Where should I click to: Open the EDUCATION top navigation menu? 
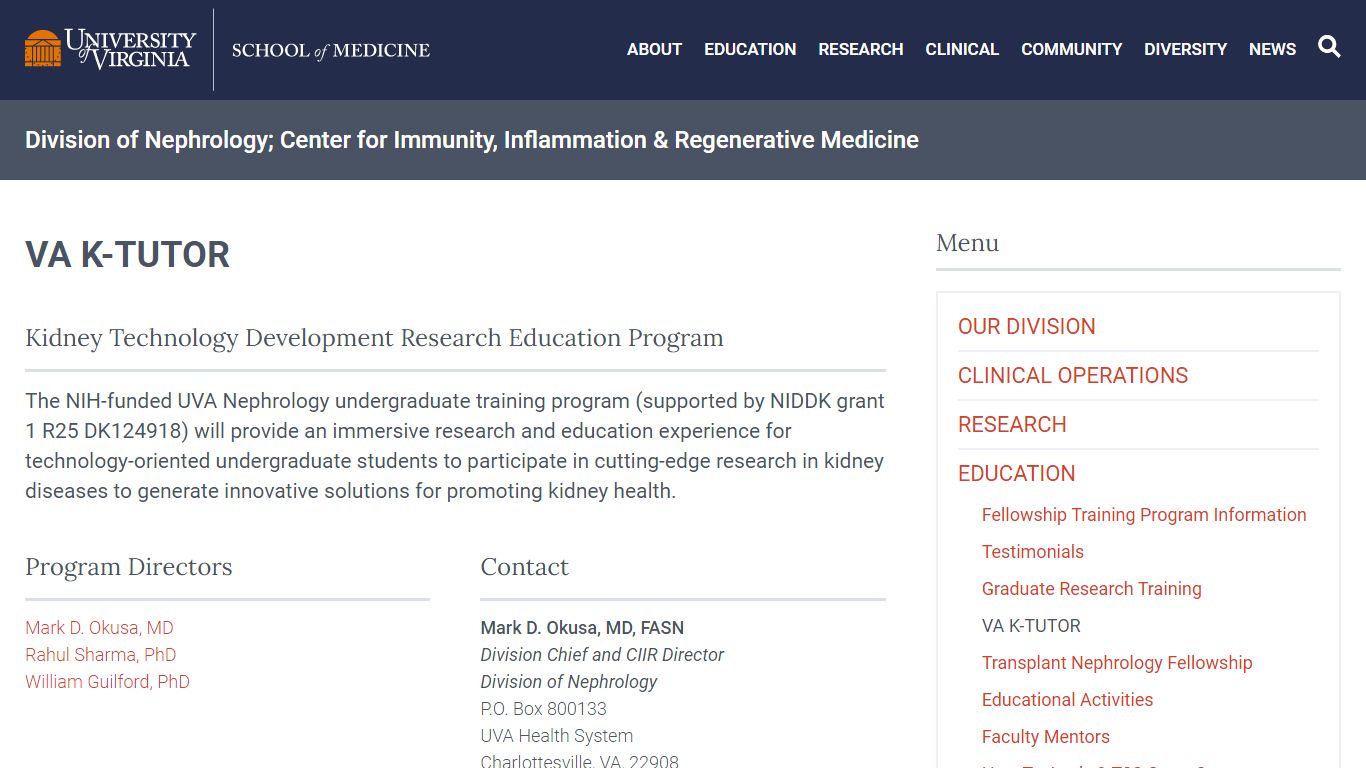tap(750, 49)
